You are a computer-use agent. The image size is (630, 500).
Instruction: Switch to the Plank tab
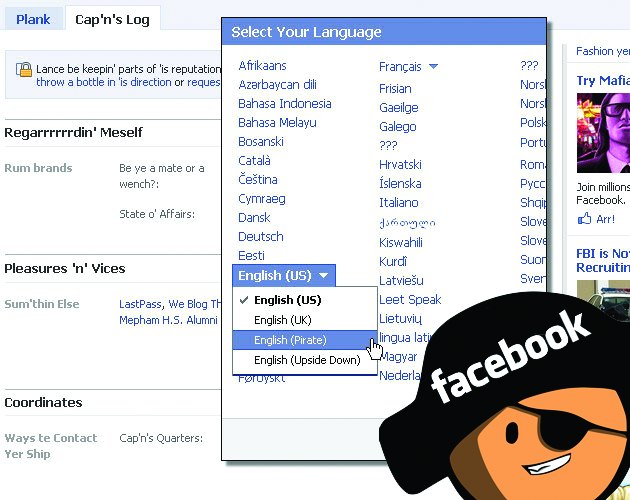click(x=33, y=19)
